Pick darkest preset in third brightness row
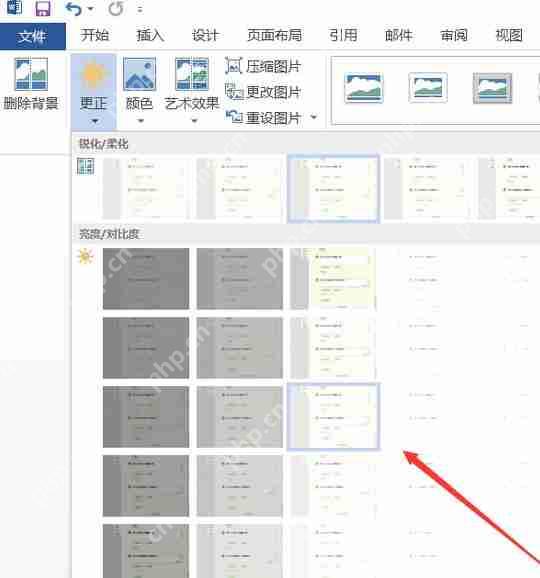This screenshot has width=540, height=578. coord(146,417)
